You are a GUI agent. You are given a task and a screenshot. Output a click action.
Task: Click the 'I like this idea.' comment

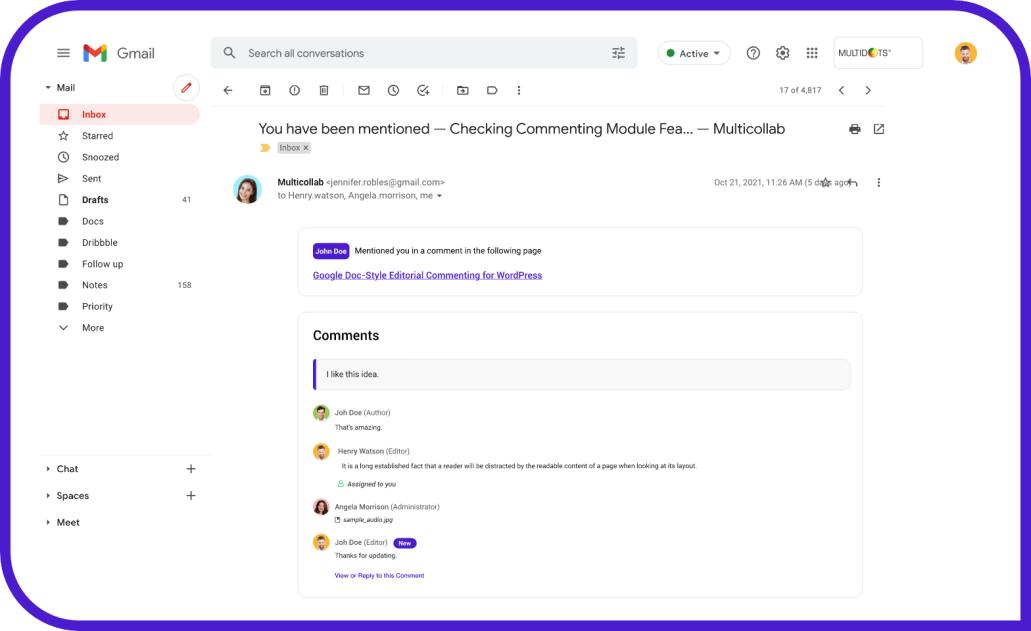[x=582, y=374]
